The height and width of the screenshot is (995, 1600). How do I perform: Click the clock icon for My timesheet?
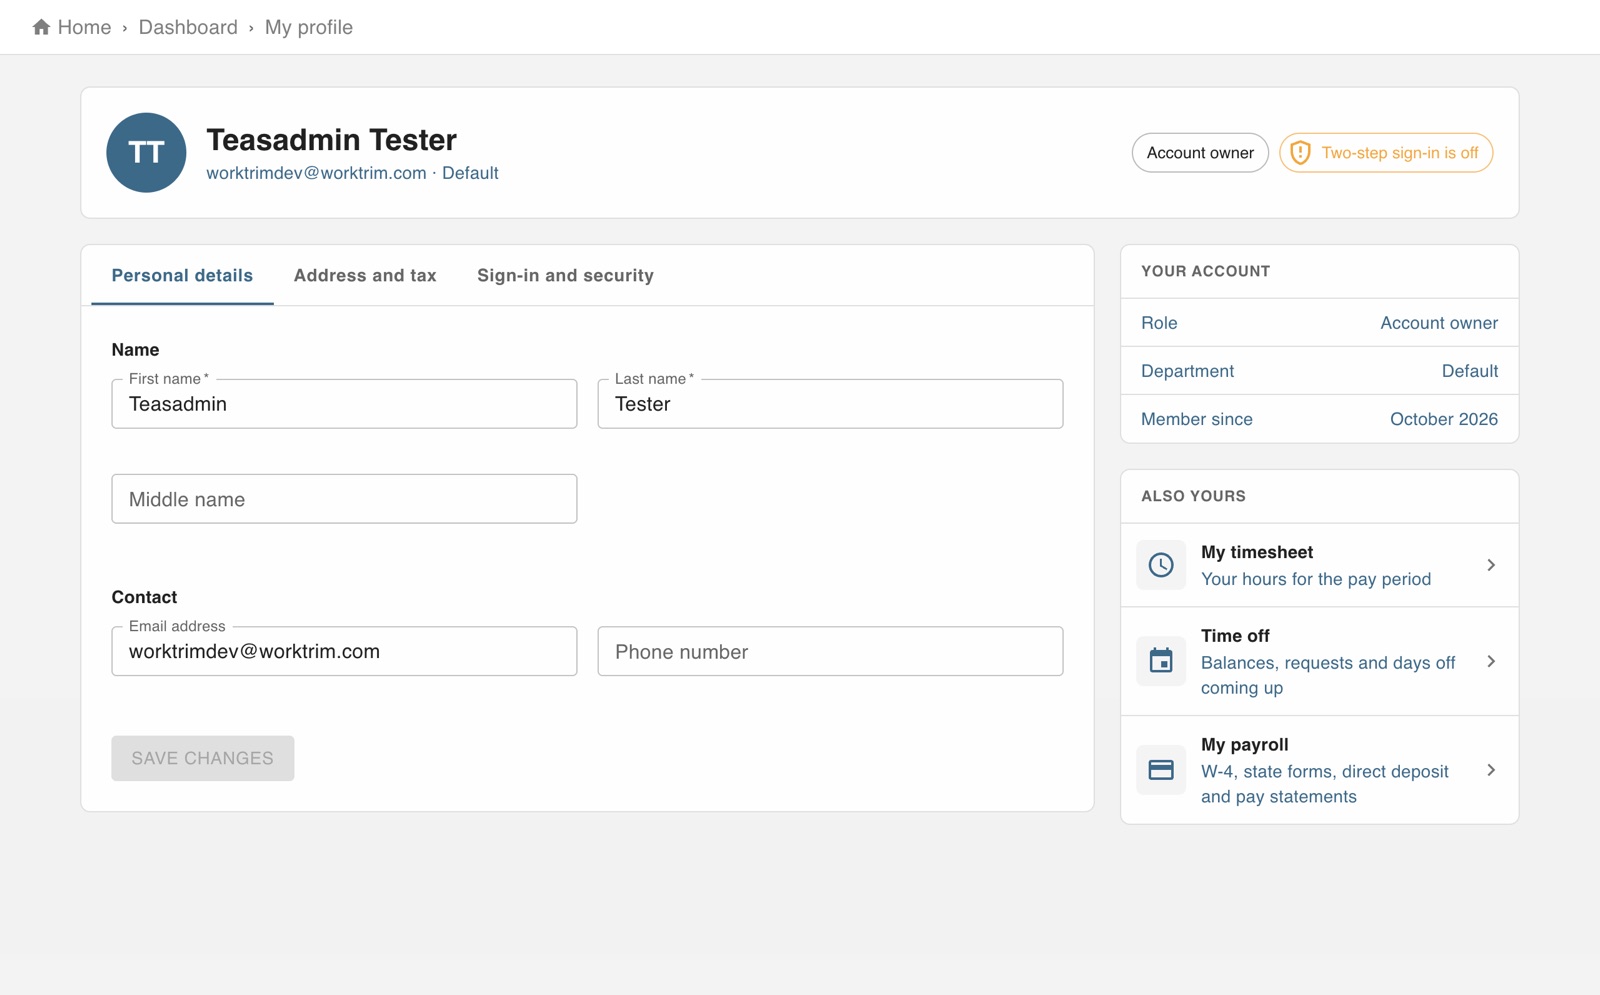pyautogui.click(x=1161, y=565)
